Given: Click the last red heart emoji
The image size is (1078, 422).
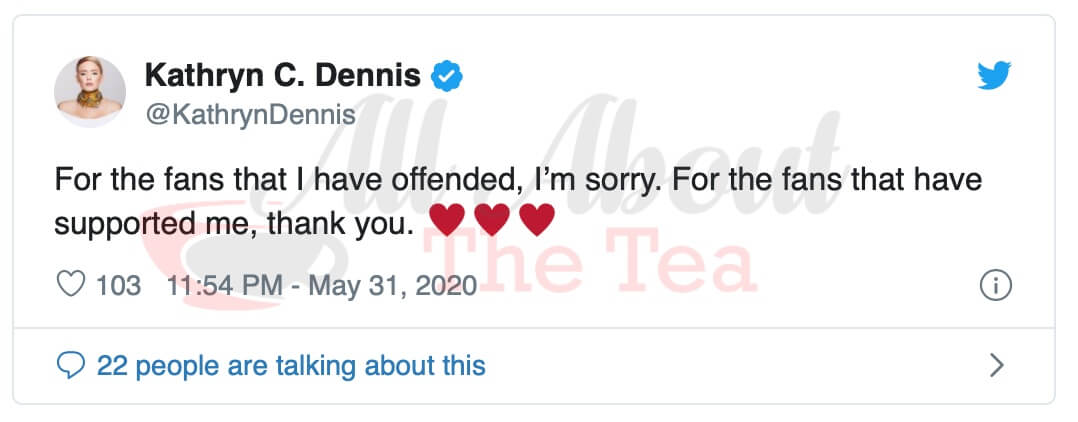Looking at the screenshot, I should tap(537, 220).
